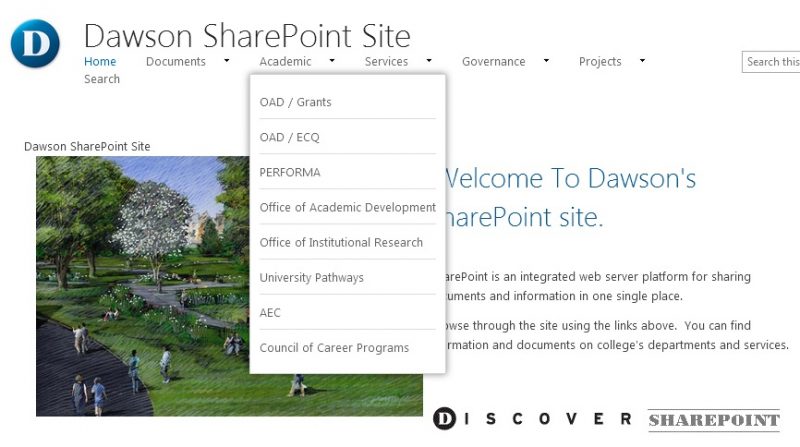
Task: Collapse the Academic dropdown arrow
Action: click(x=332, y=60)
